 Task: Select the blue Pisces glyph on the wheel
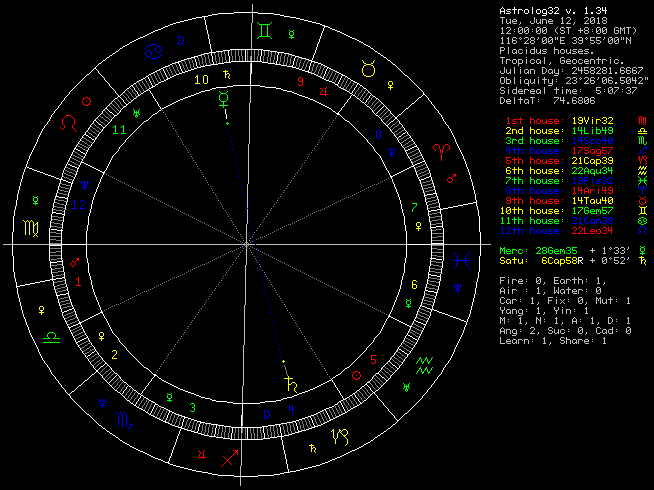(459, 260)
